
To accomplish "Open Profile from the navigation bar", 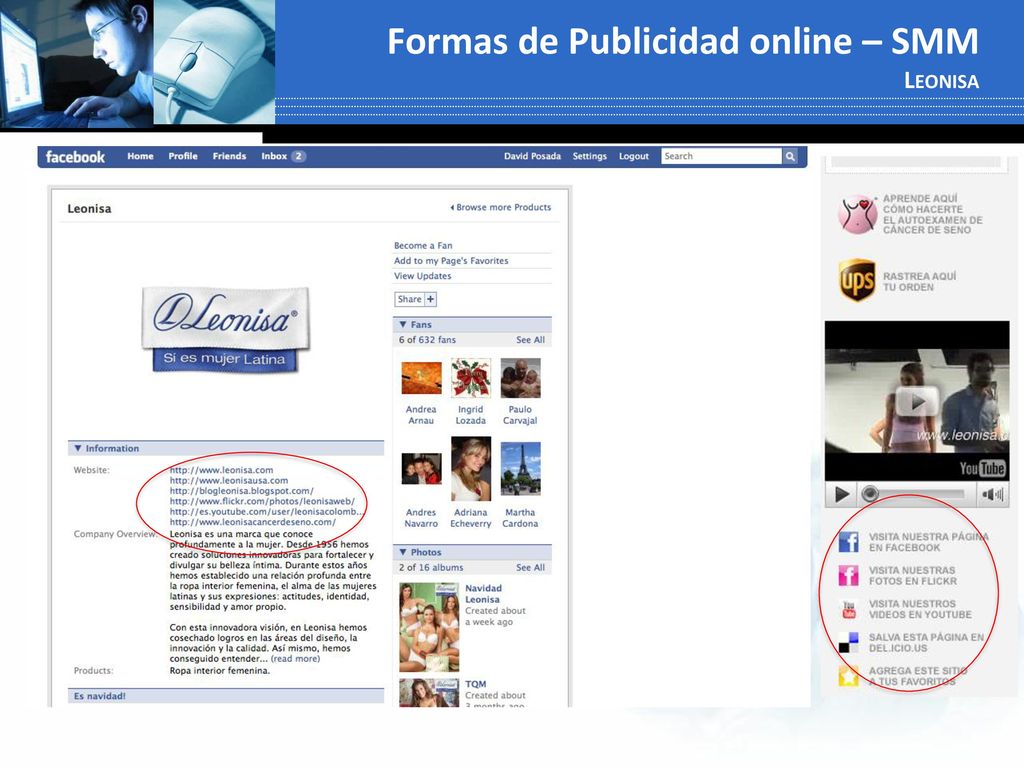I will [x=183, y=156].
